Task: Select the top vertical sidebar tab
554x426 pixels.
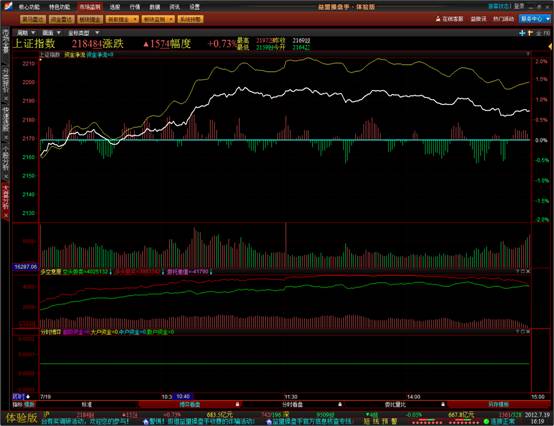Action: [x=6, y=41]
